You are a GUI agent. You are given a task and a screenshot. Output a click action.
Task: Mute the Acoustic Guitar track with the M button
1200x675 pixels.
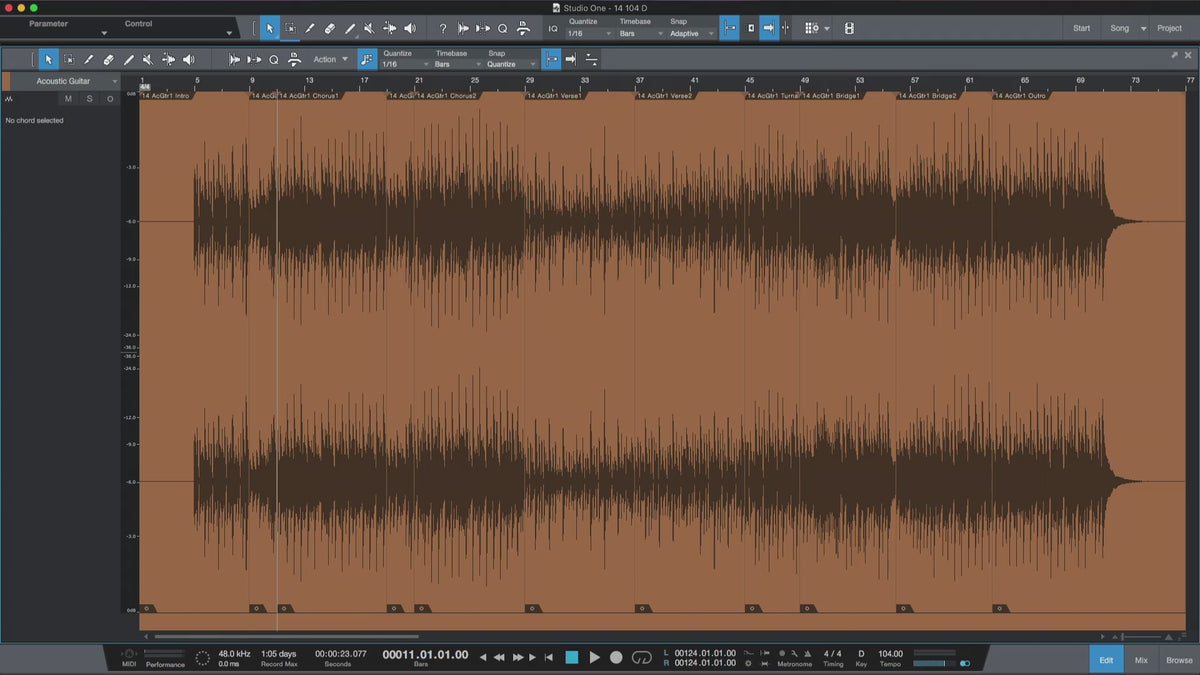point(68,99)
